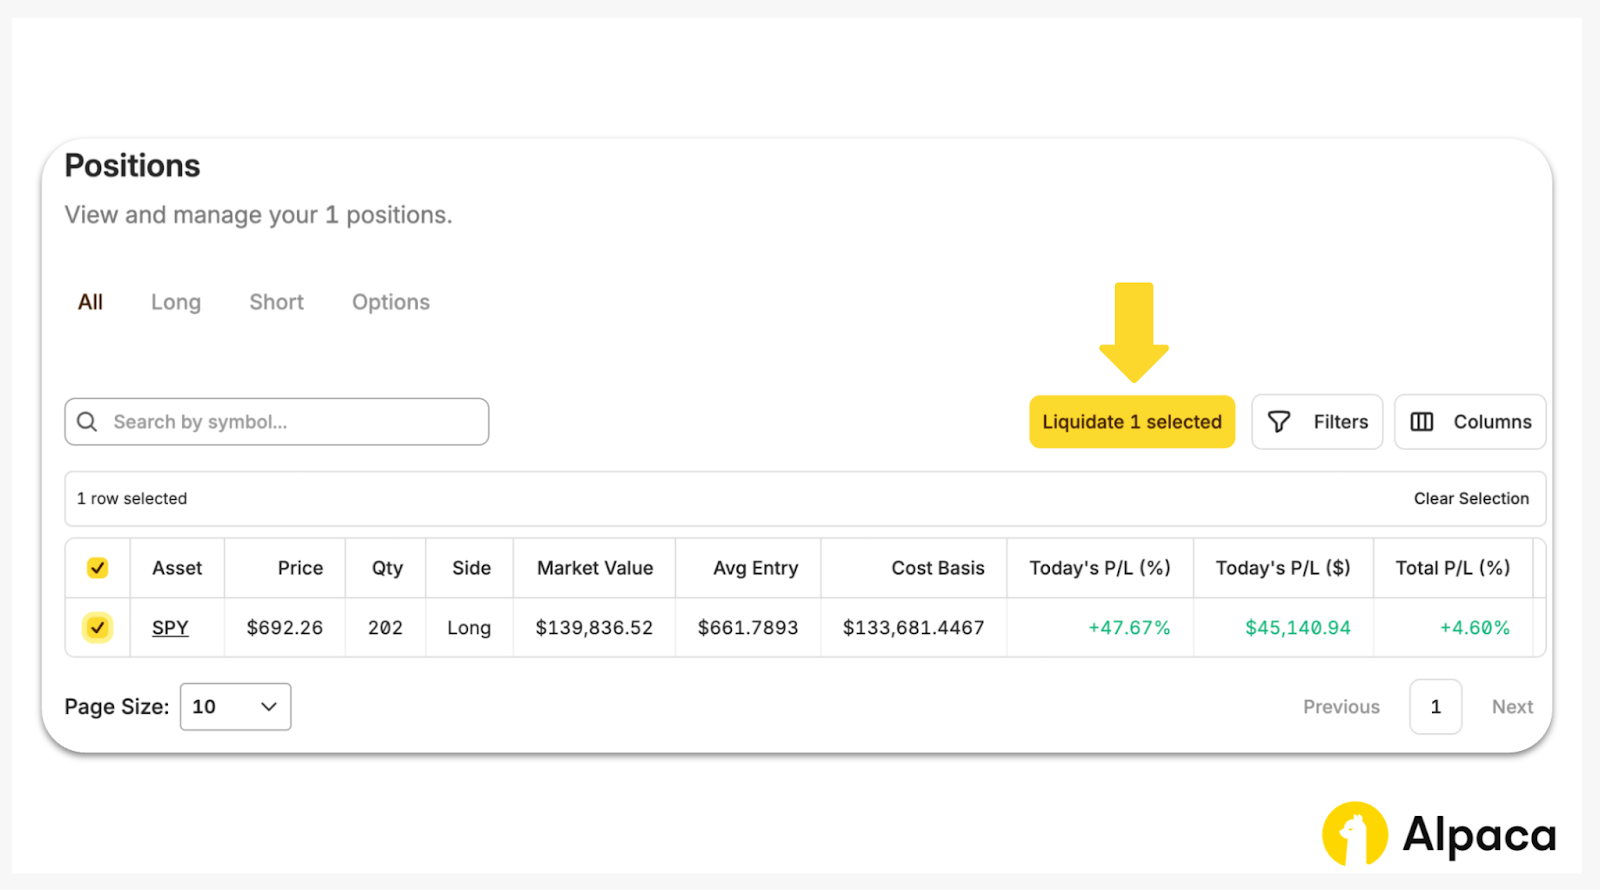Go to the Next page
This screenshot has width=1600, height=890.
tap(1511, 707)
